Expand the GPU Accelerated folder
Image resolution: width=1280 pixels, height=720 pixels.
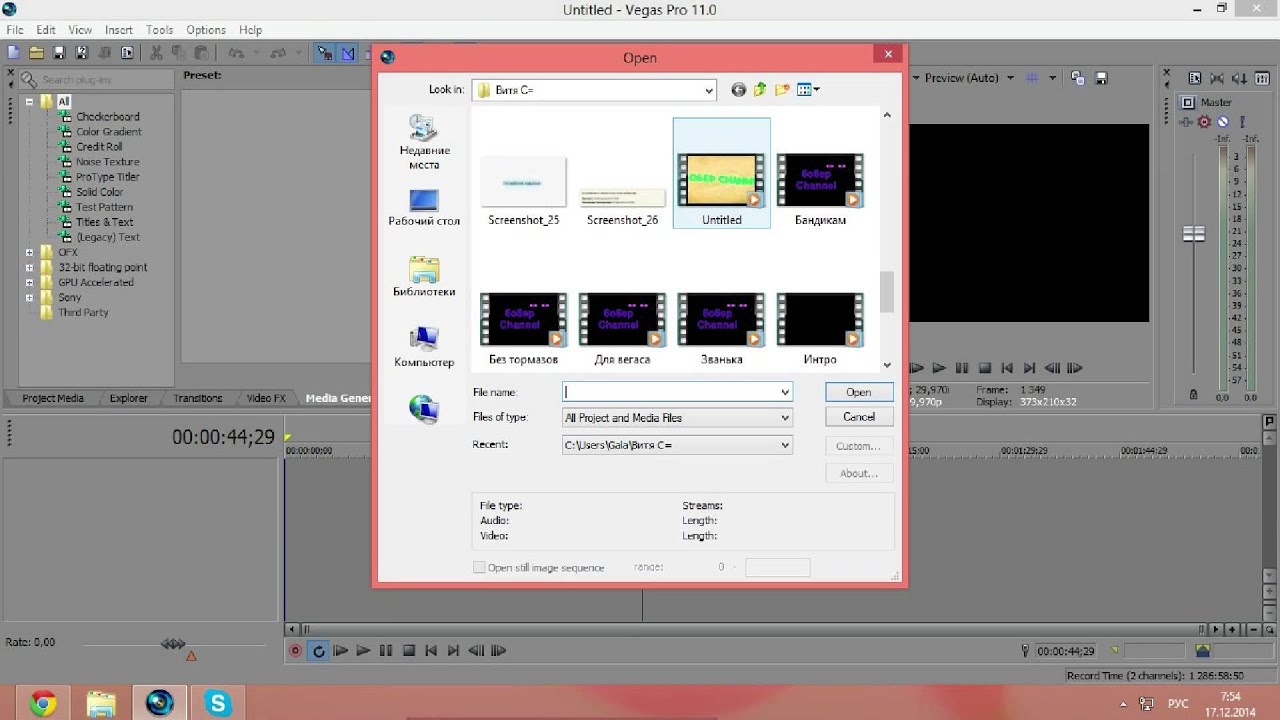click(30, 283)
